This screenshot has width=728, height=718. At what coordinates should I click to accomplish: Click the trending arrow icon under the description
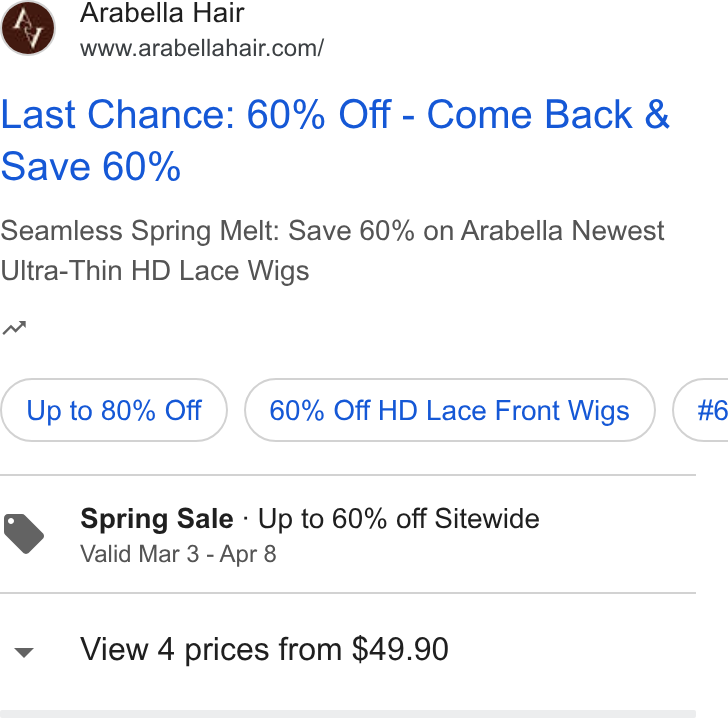coord(14,328)
